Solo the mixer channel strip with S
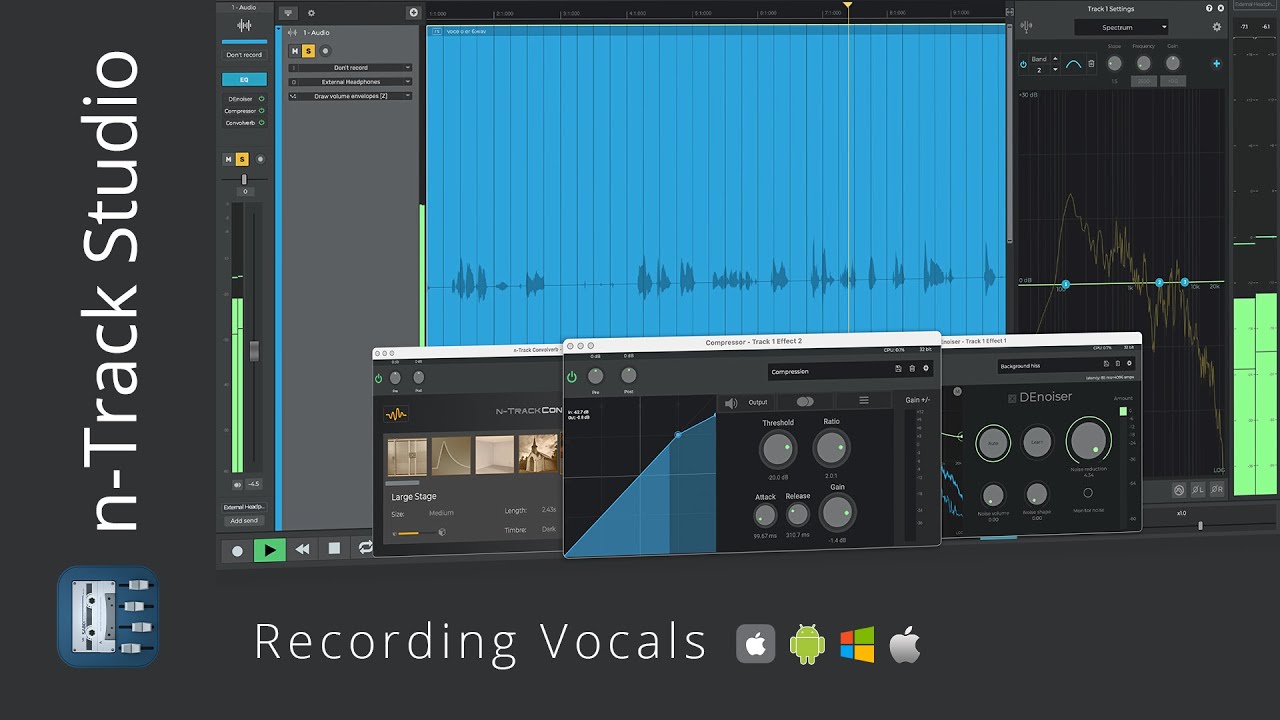Screen dimensions: 1280x720 242,159
